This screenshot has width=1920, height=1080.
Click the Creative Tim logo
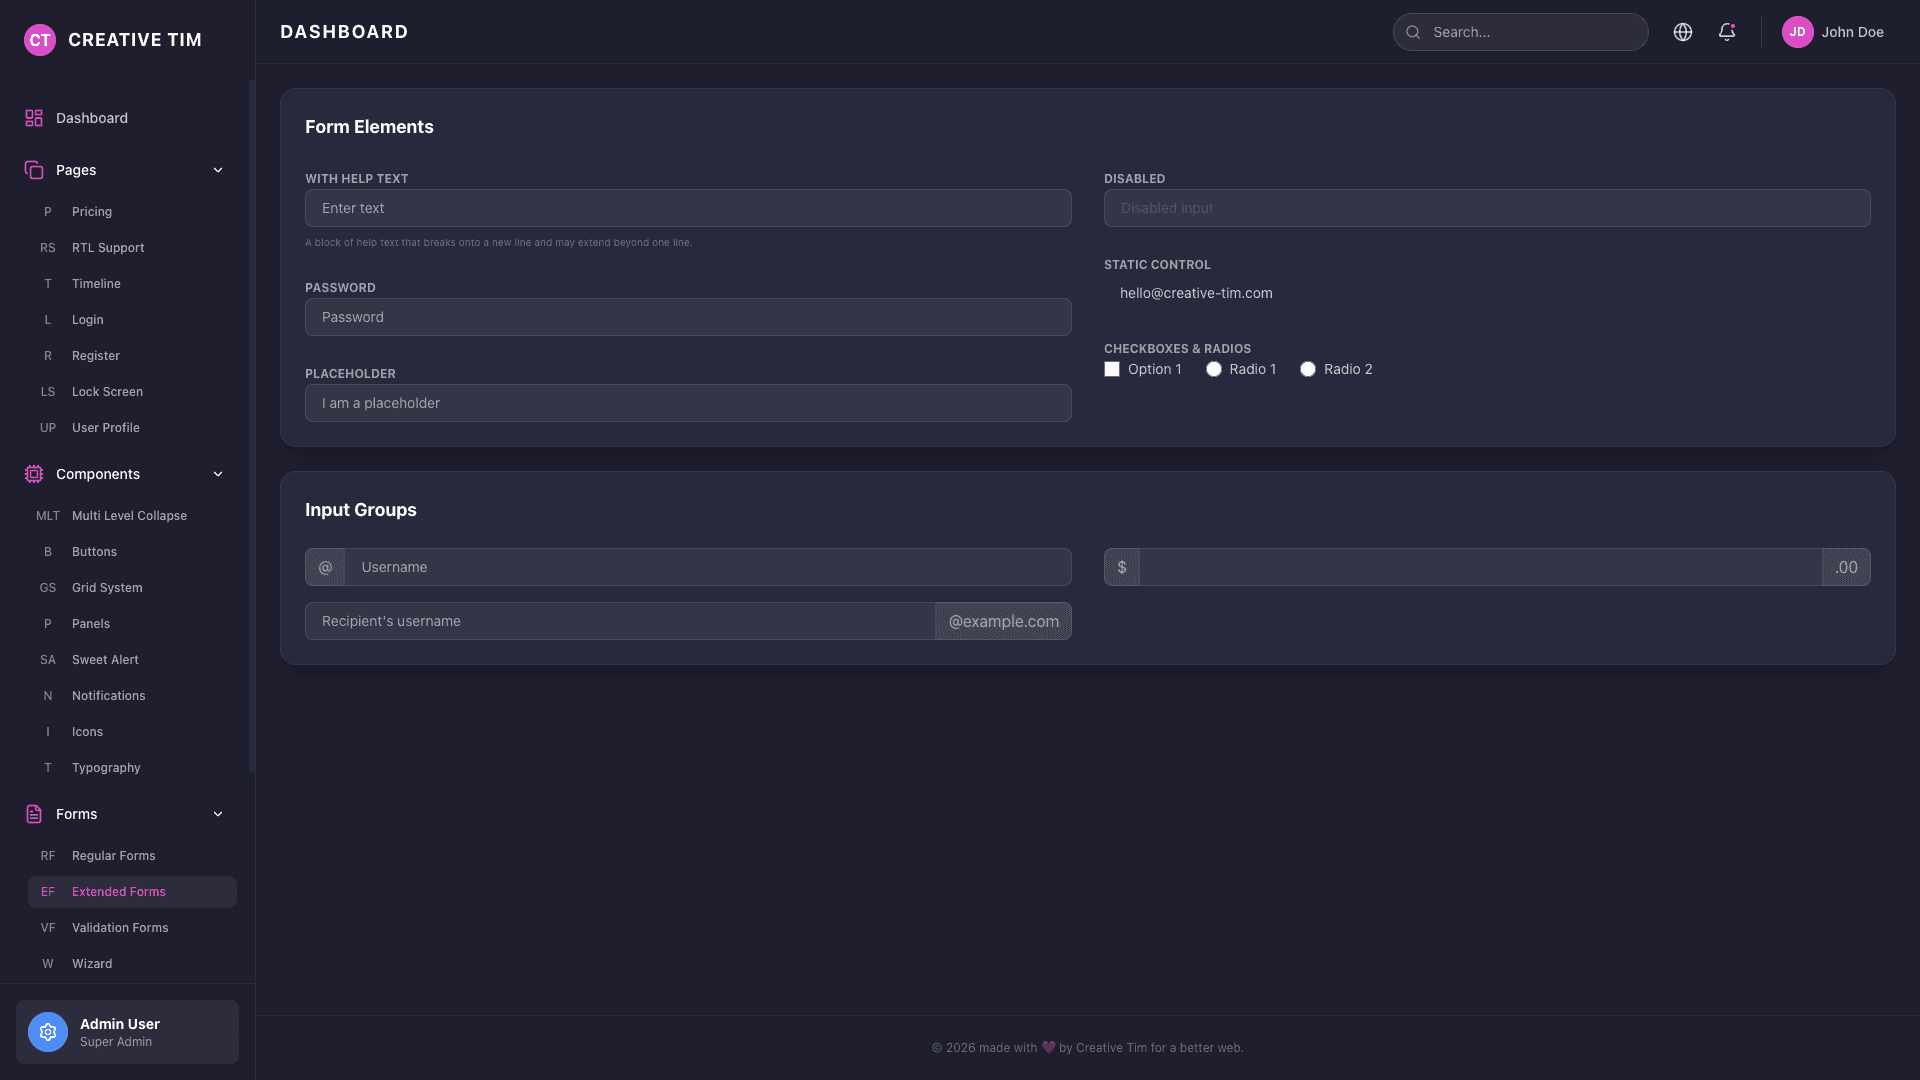40,40
